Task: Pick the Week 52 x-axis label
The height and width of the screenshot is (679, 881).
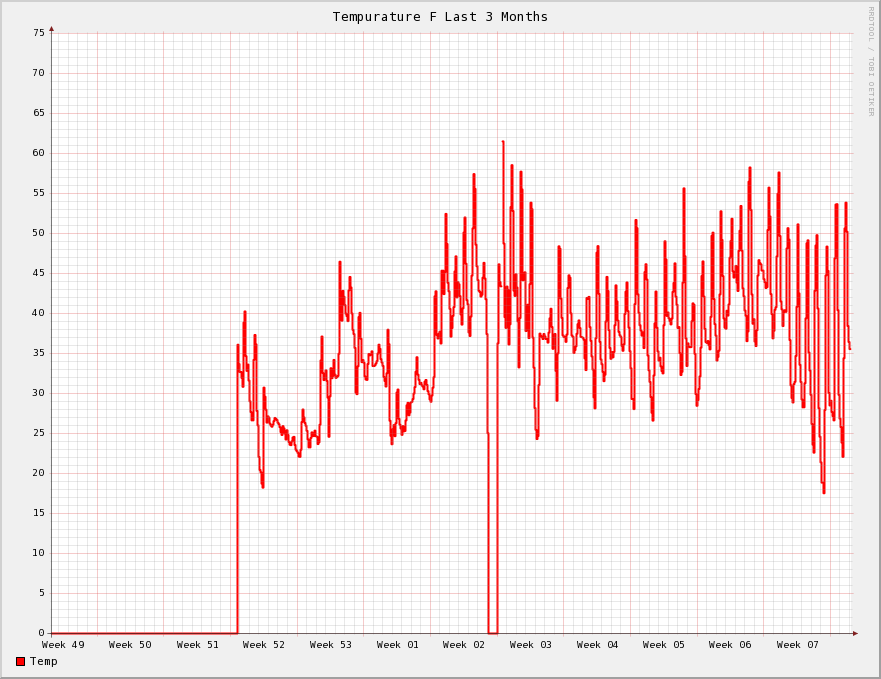Action: tap(264, 645)
